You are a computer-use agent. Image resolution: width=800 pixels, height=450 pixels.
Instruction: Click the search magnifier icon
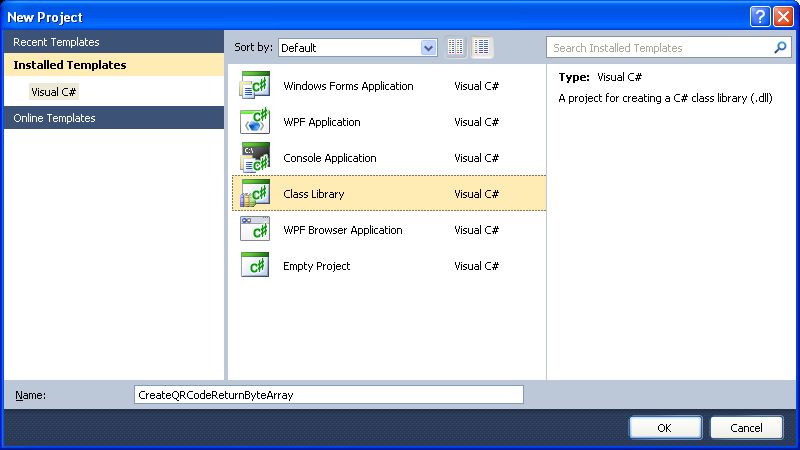(x=780, y=47)
